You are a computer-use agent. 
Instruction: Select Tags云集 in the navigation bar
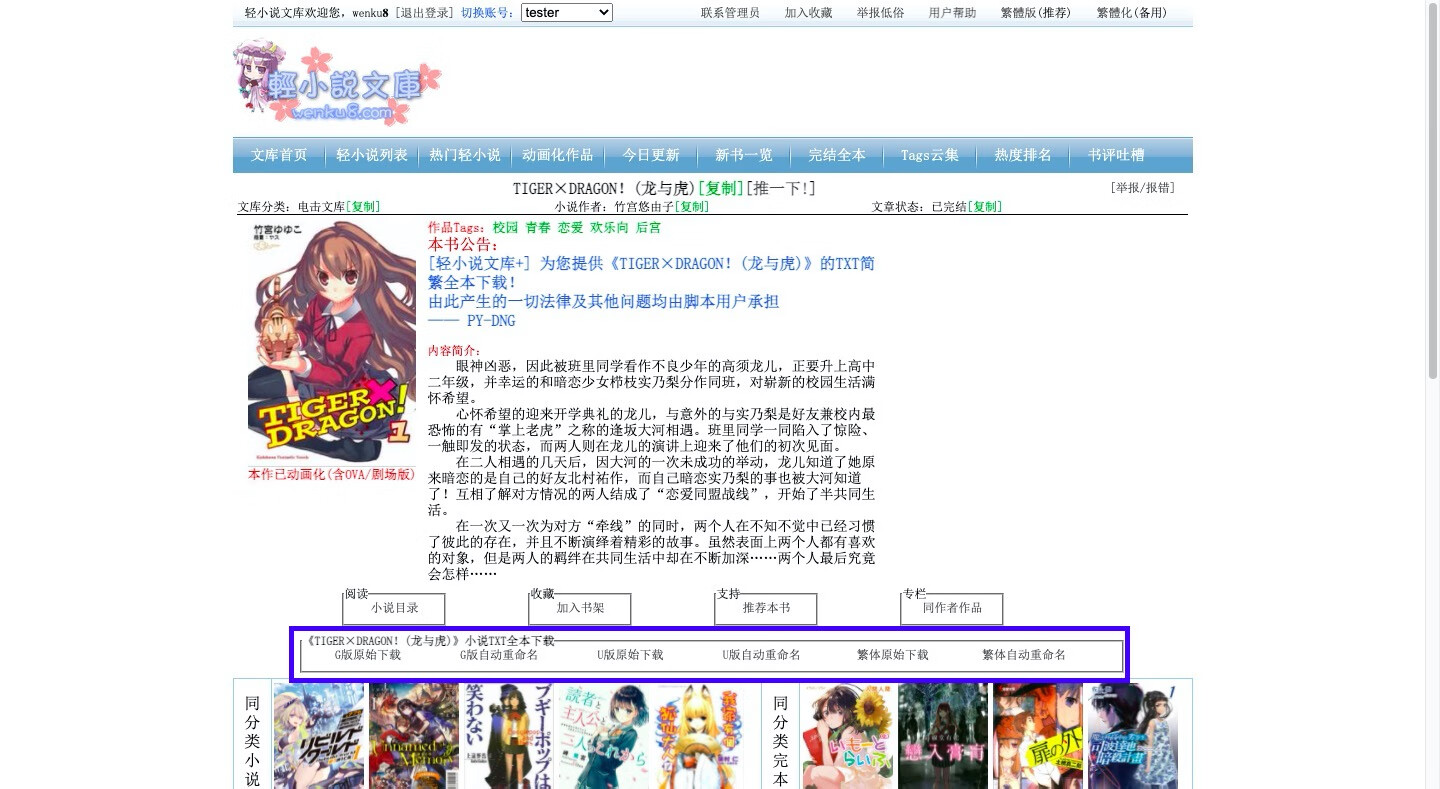[x=929, y=155]
